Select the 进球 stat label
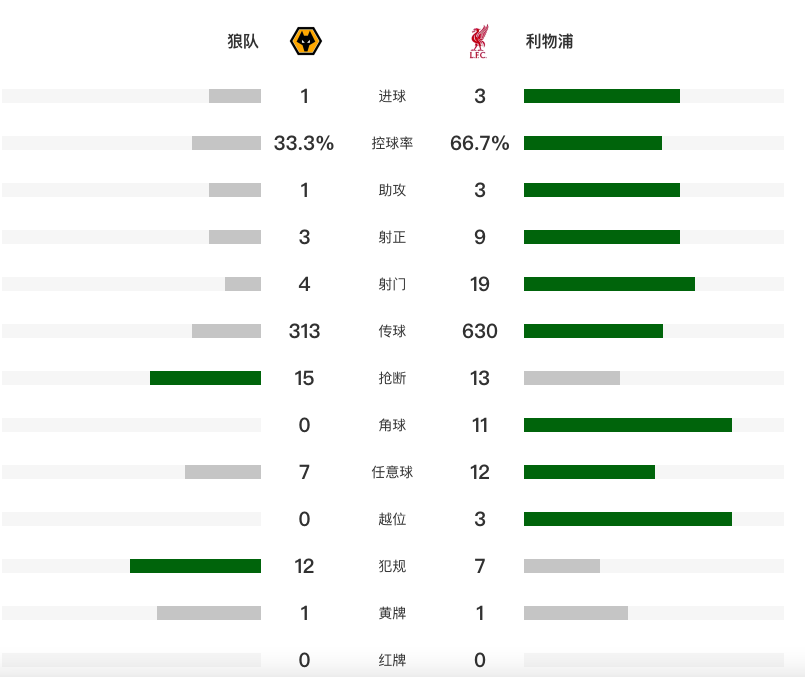 (392, 97)
